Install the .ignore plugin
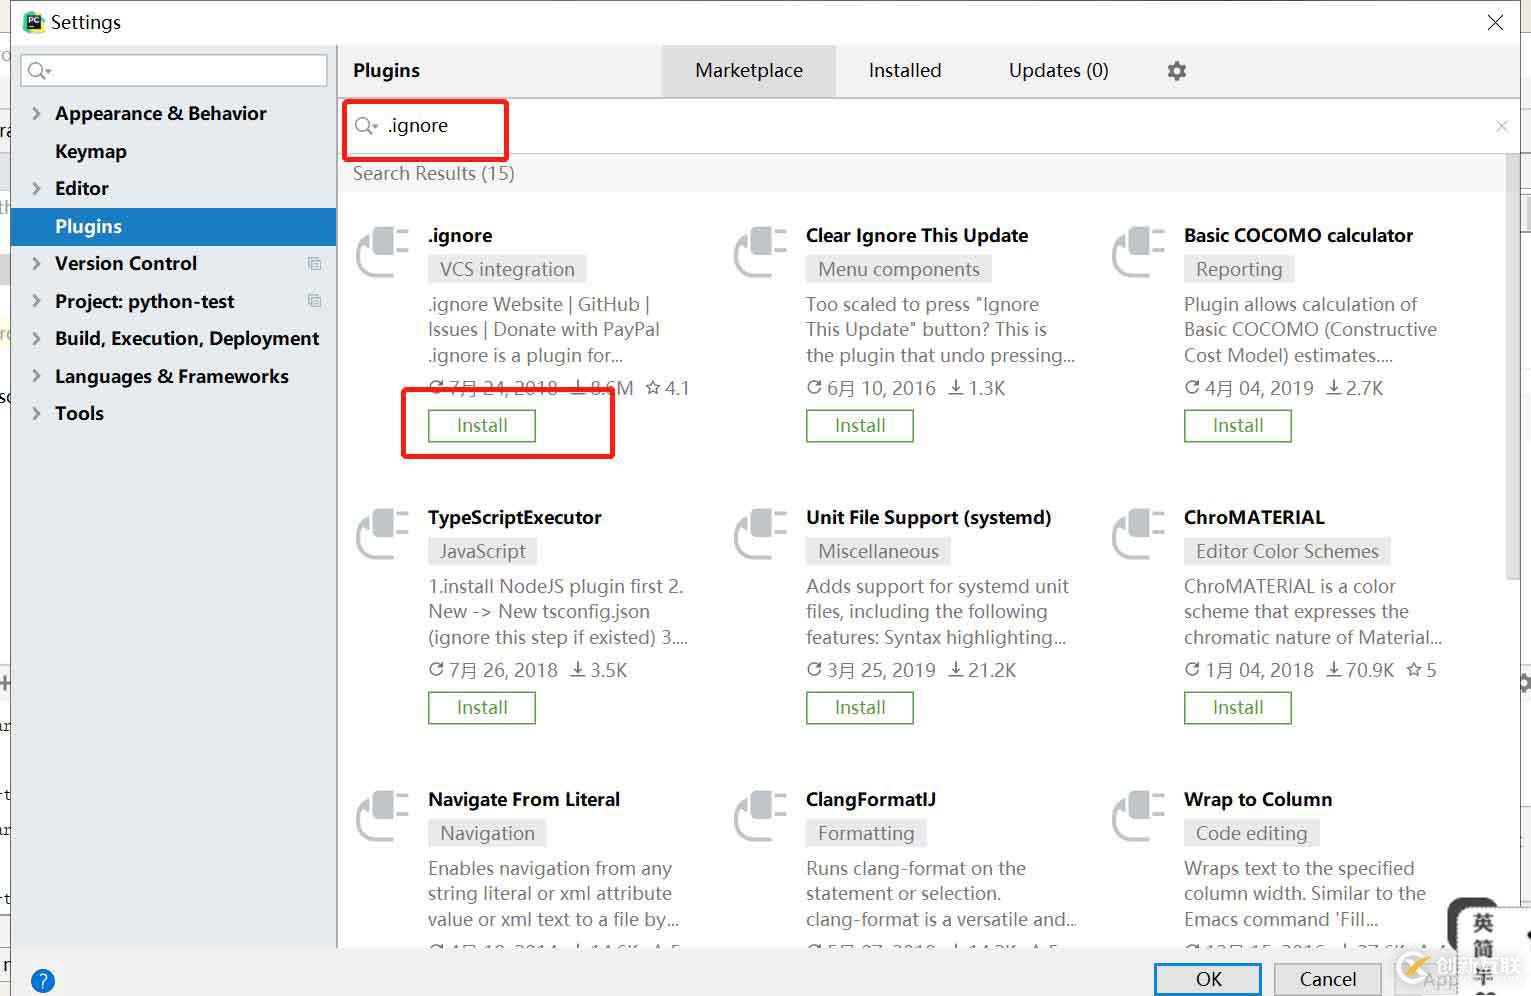The width and height of the screenshot is (1531, 996). point(482,426)
